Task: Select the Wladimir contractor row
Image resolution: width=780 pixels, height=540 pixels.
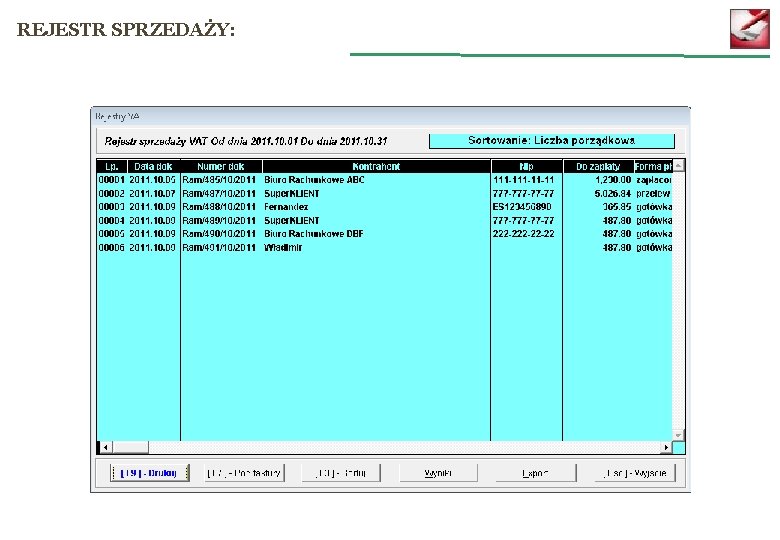Action: click(385, 247)
